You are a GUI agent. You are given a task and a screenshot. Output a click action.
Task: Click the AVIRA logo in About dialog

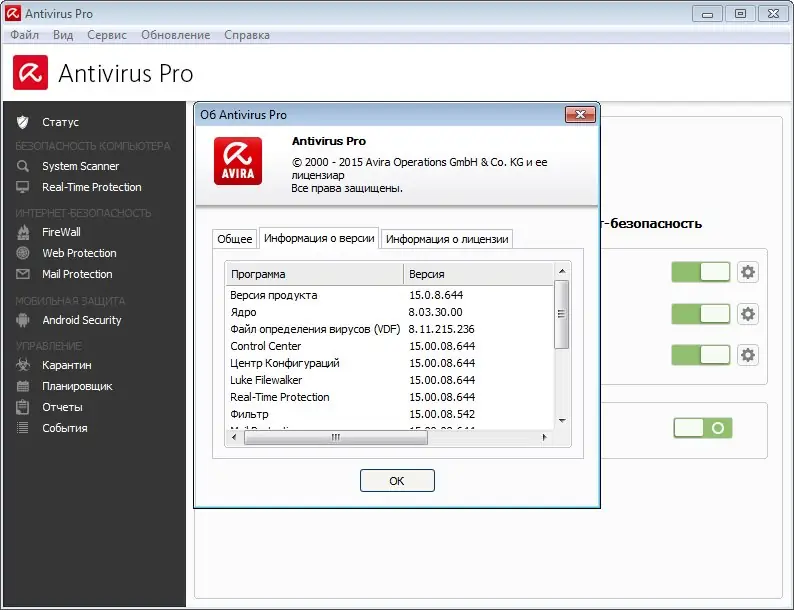(237, 160)
